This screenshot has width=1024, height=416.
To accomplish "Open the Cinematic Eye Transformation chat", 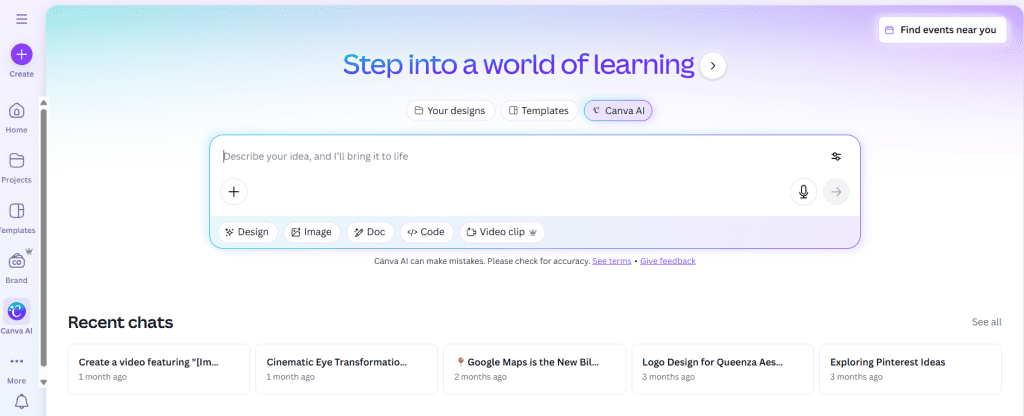I will point(346,369).
